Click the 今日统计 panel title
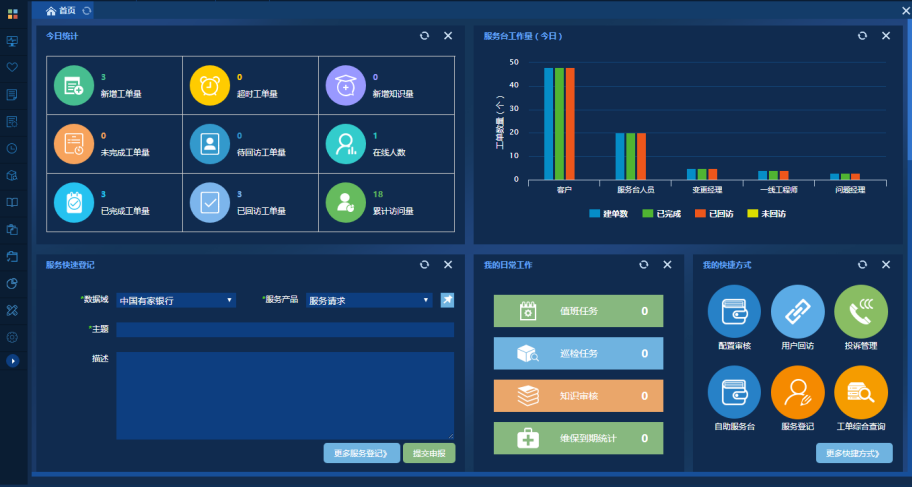912x487 pixels. [62, 36]
